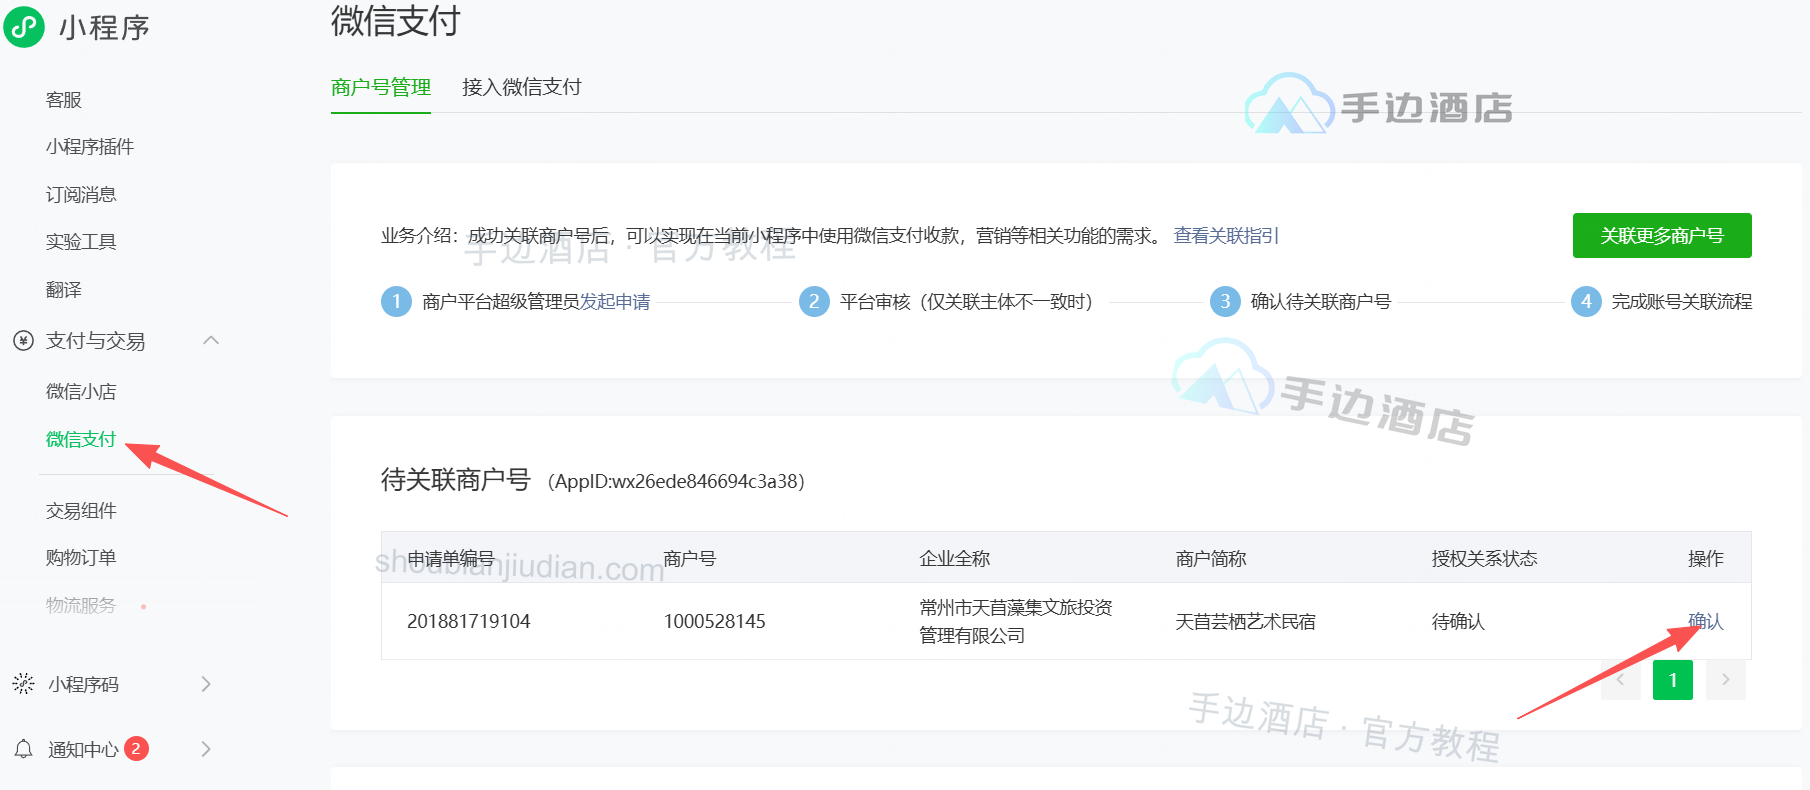This screenshot has height=790, width=1810.
Task: Switch to the 商户号管理 tab
Action: 381,88
